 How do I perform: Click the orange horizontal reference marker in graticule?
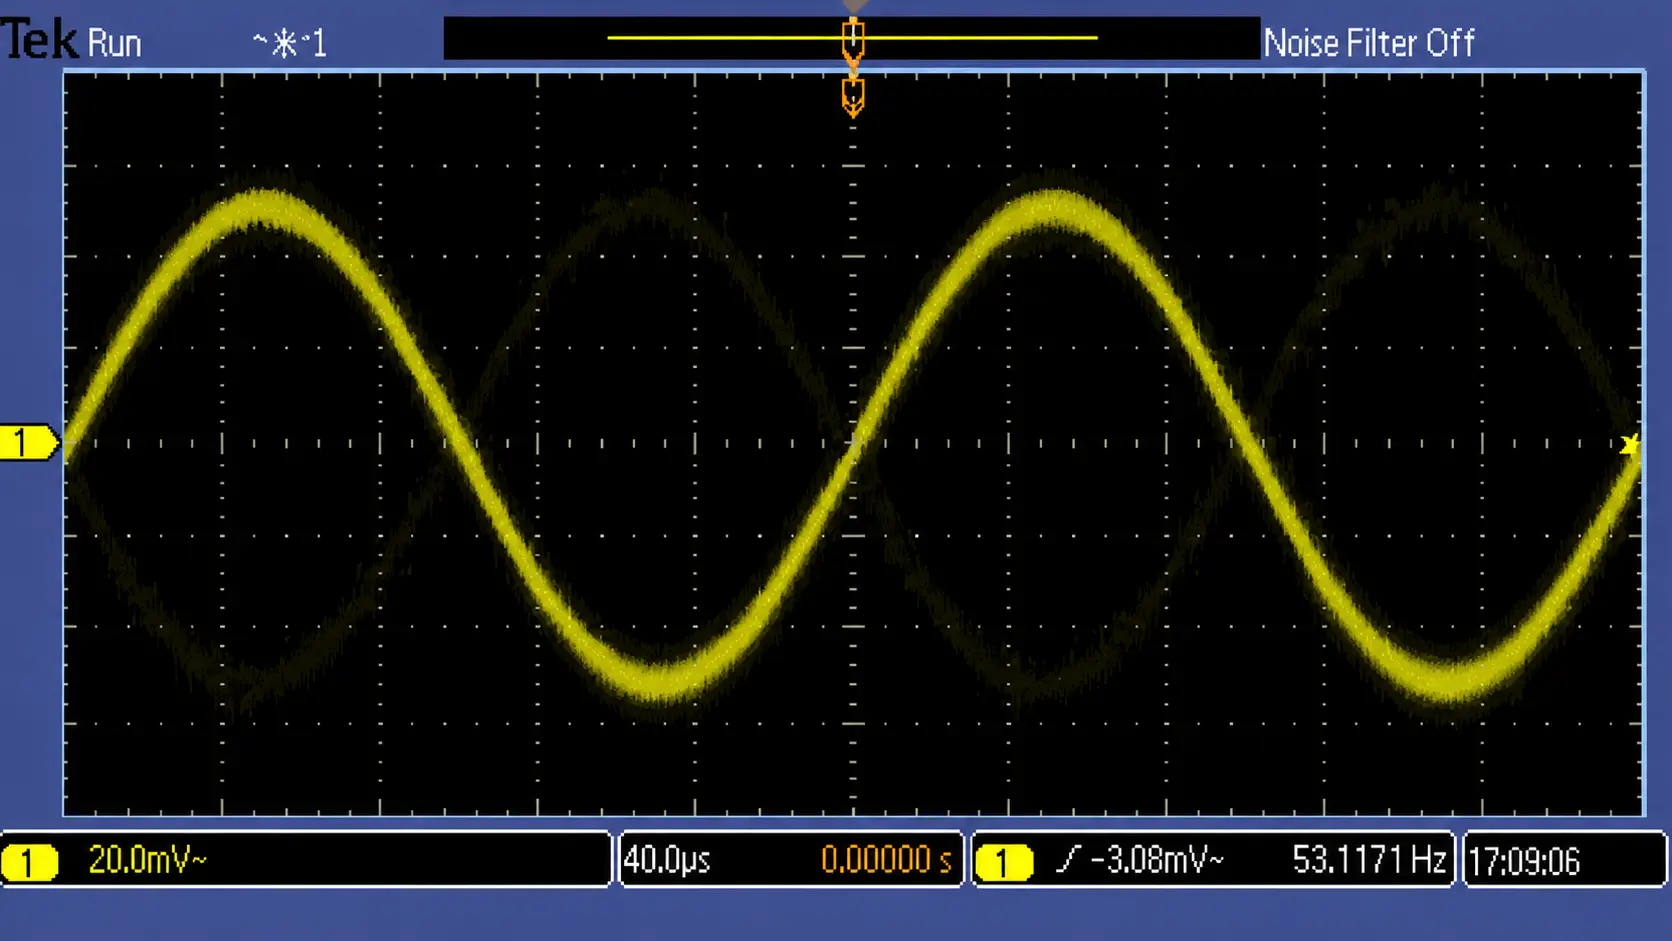pyautogui.click(x=853, y=98)
